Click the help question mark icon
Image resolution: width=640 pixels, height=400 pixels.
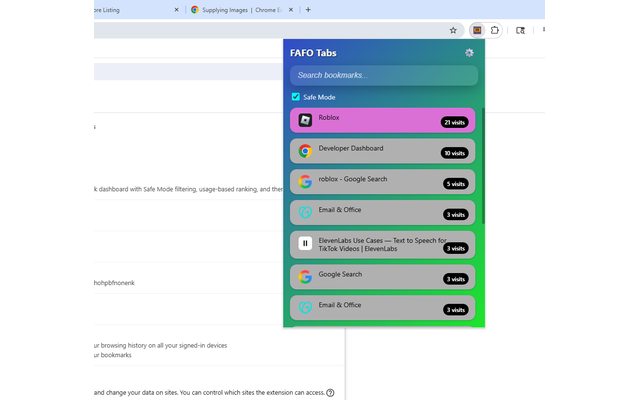(x=330, y=393)
